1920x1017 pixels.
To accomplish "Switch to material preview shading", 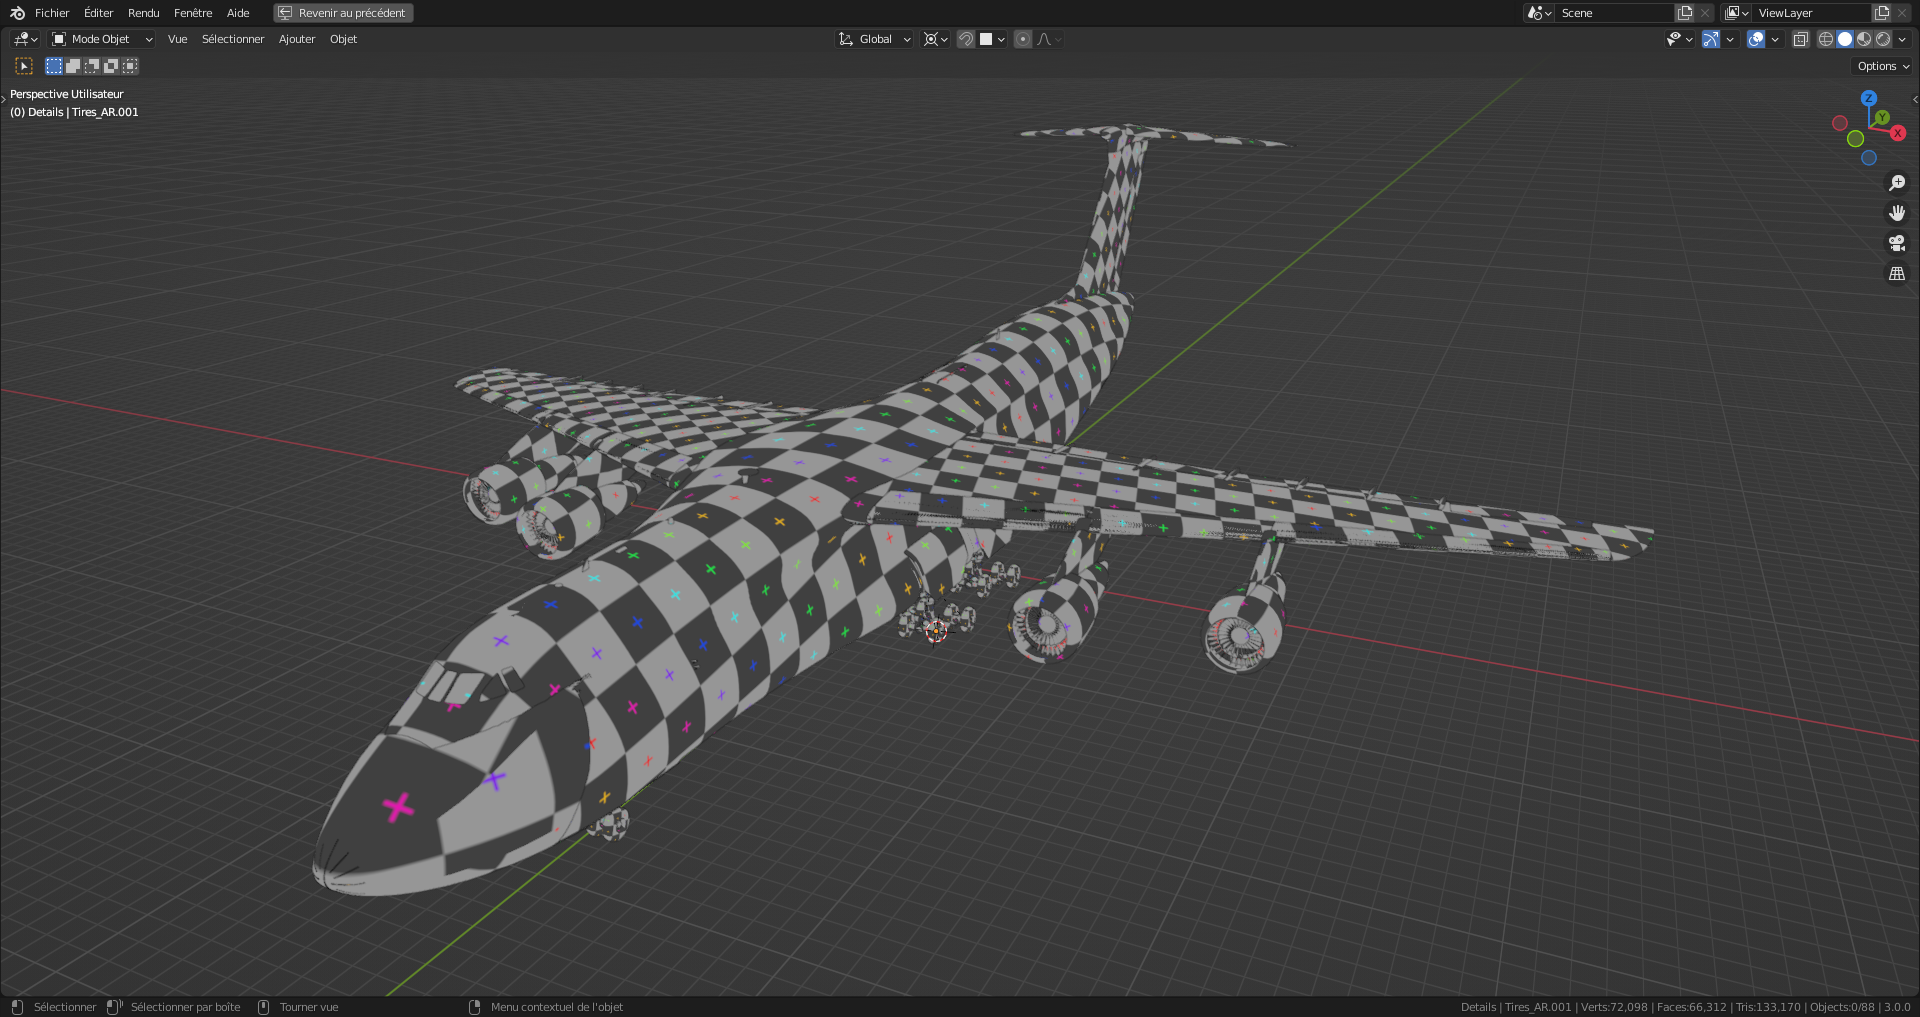I will pos(1864,39).
